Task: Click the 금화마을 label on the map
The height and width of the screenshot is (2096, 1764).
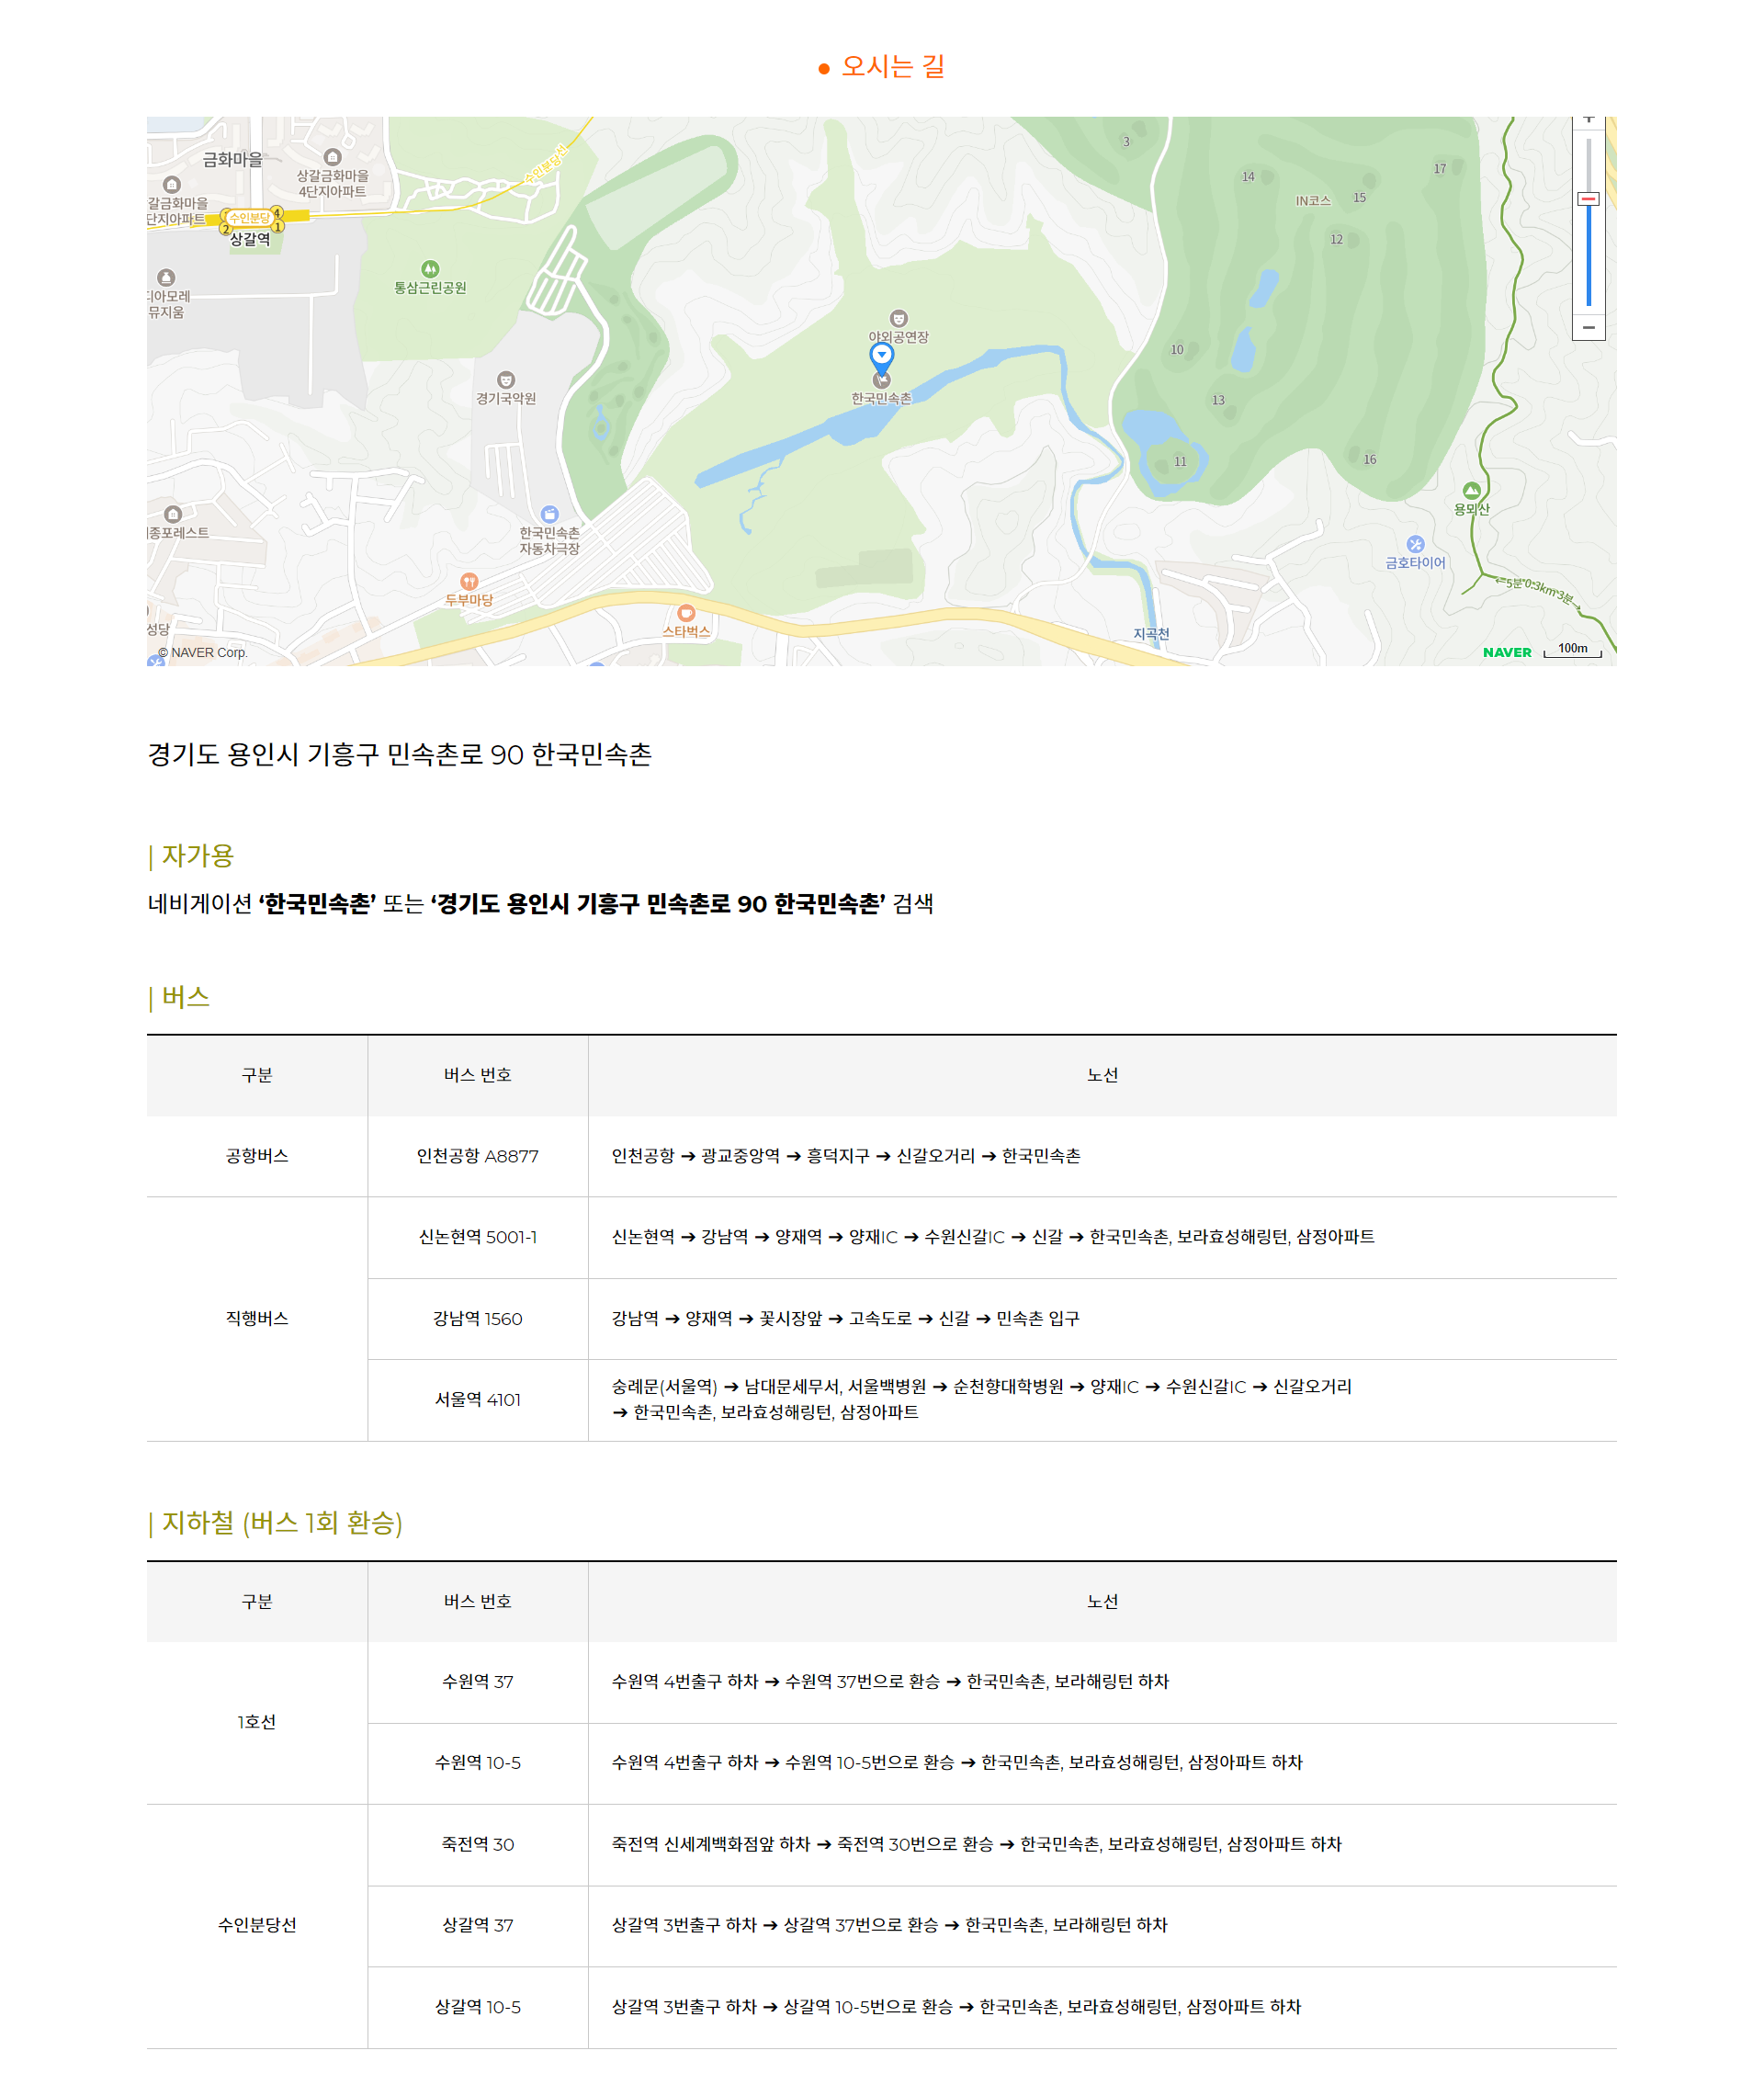Action: [232, 160]
